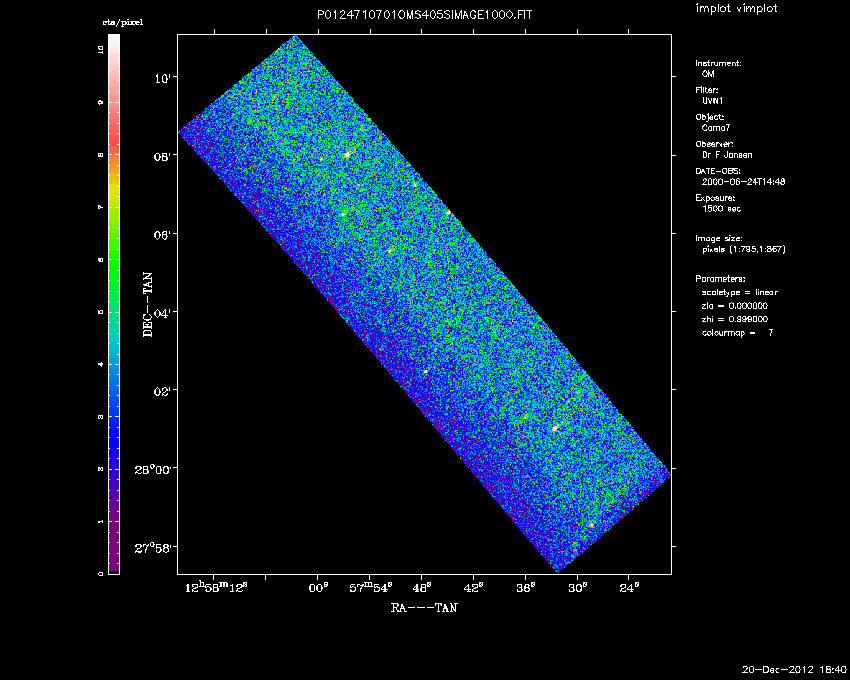Click the "Image size:" label

(x=719, y=239)
